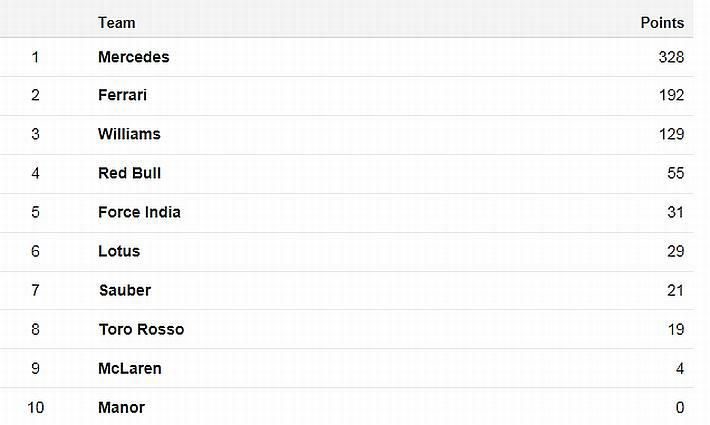Viewport: 710px width, 425px height.
Task: Click Mercedes' 328 points value
Action: (x=671, y=57)
